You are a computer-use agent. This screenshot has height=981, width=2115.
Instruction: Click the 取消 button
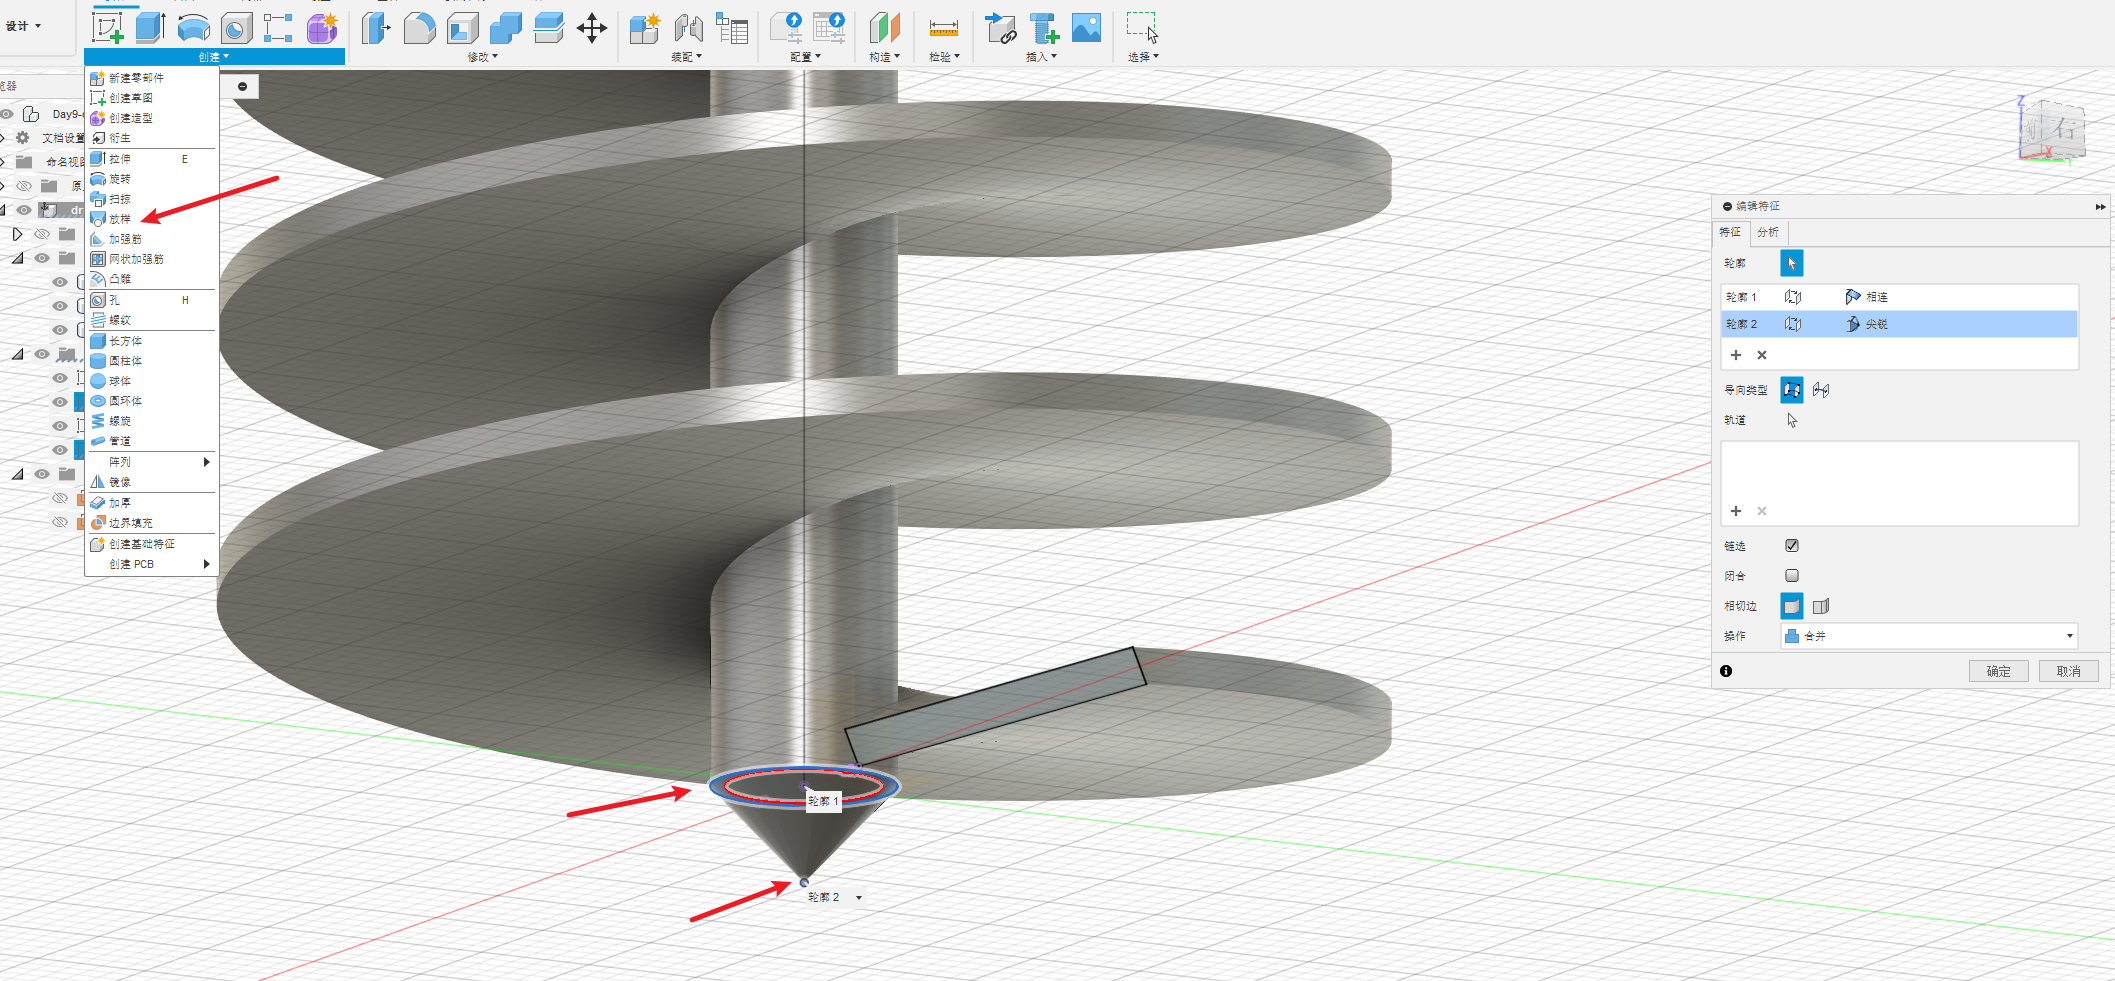(x=2068, y=671)
